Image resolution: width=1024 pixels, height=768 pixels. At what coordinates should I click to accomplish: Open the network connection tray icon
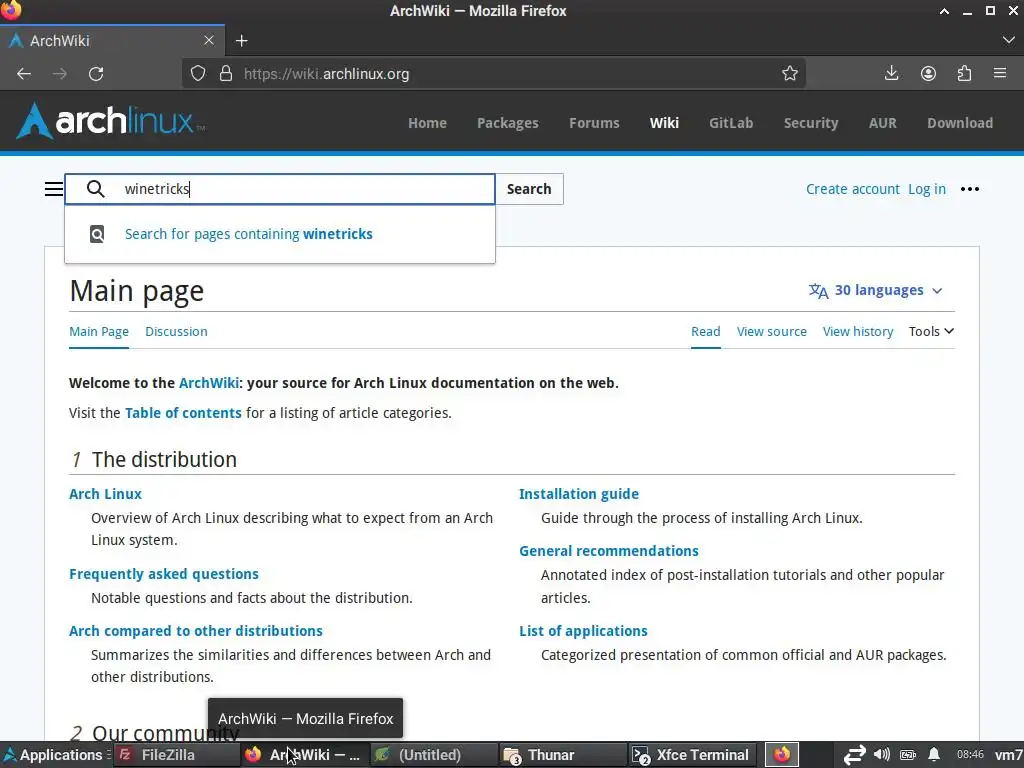point(854,755)
